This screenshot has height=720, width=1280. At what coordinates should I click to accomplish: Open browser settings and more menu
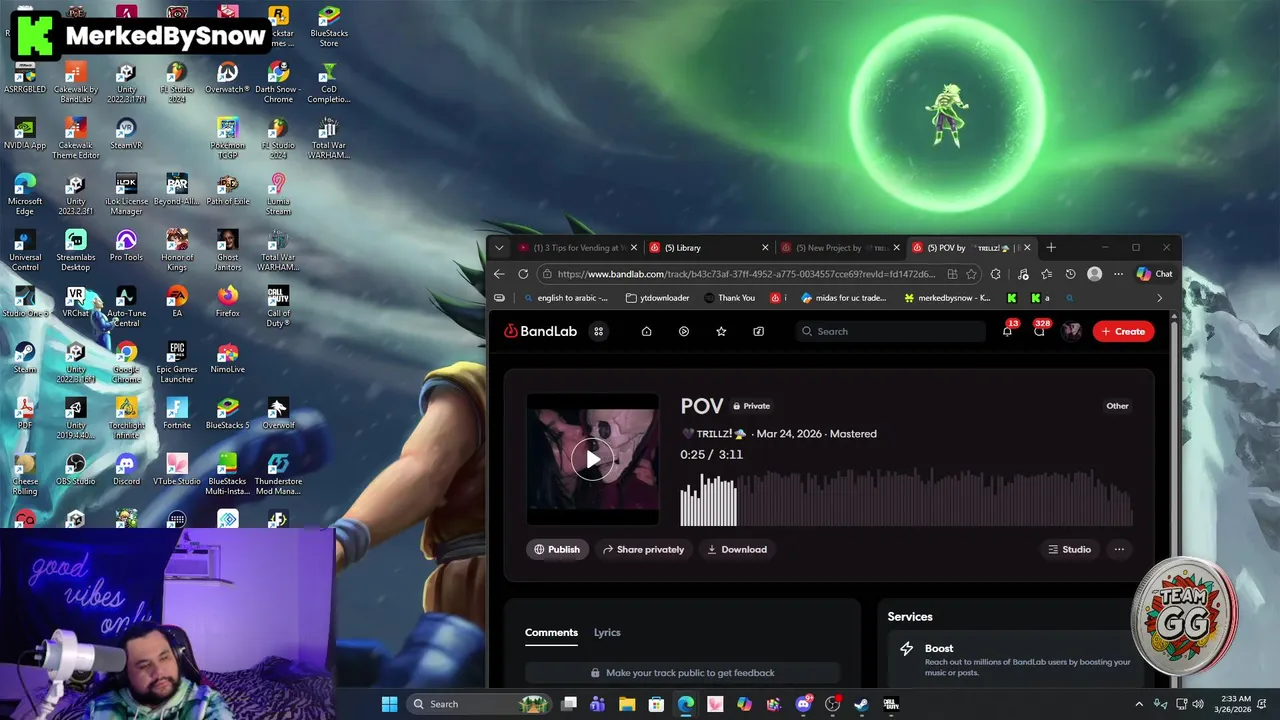1118,274
